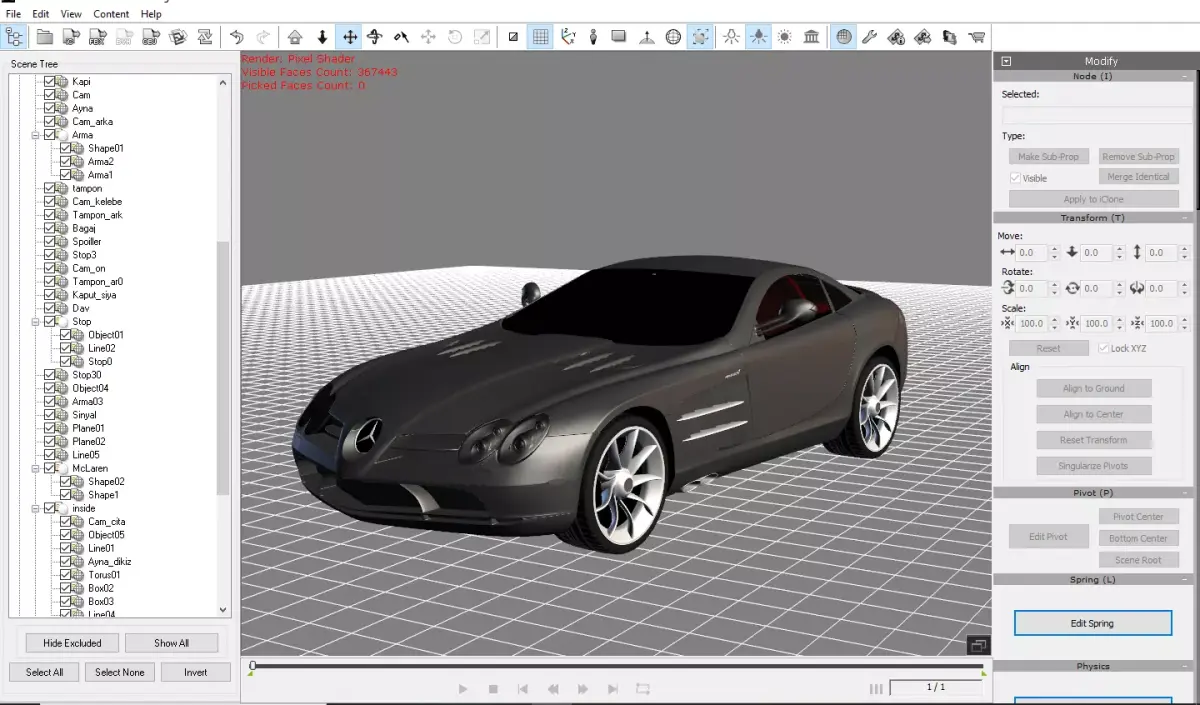The height and width of the screenshot is (705, 1200).
Task: Click the camera home view icon
Action: tap(295, 36)
